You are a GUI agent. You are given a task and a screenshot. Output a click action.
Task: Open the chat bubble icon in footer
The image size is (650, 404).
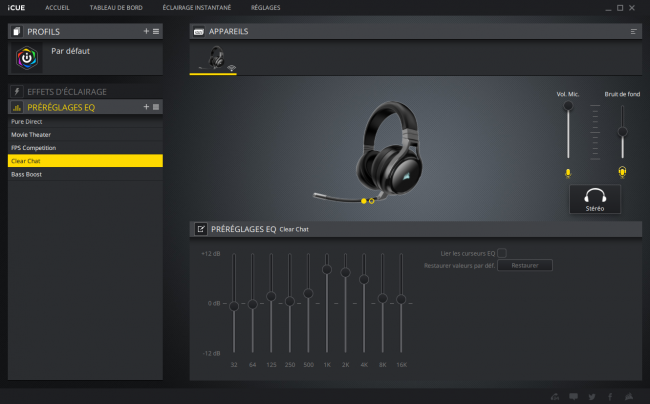tap(573, 397)
